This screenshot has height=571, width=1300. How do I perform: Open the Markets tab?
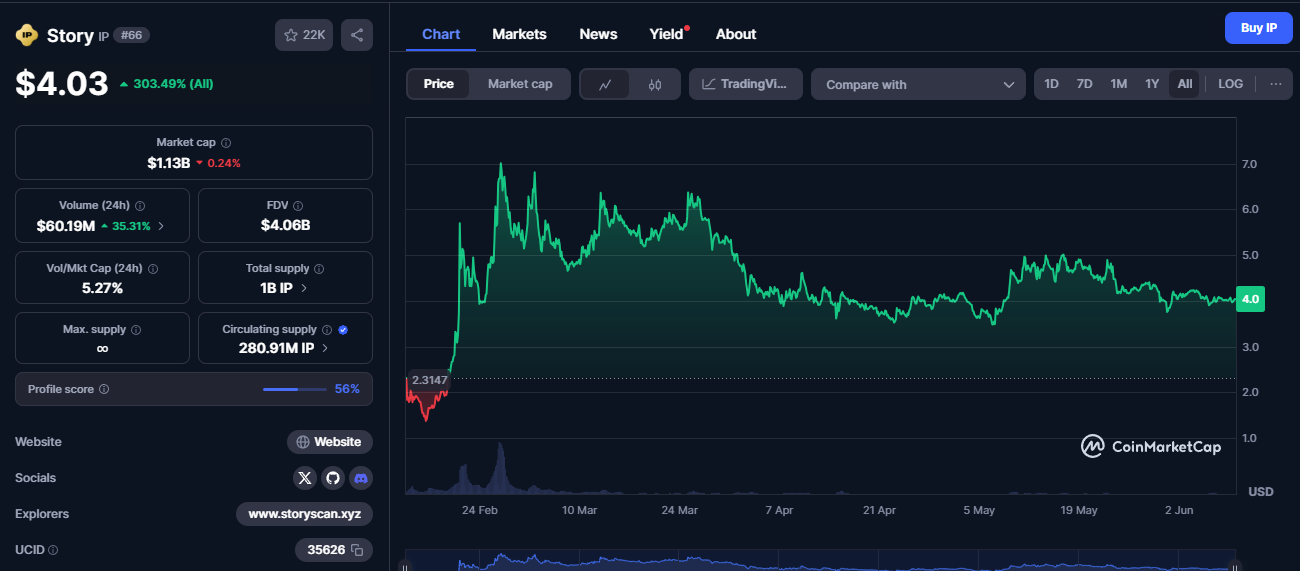point(519,34)
